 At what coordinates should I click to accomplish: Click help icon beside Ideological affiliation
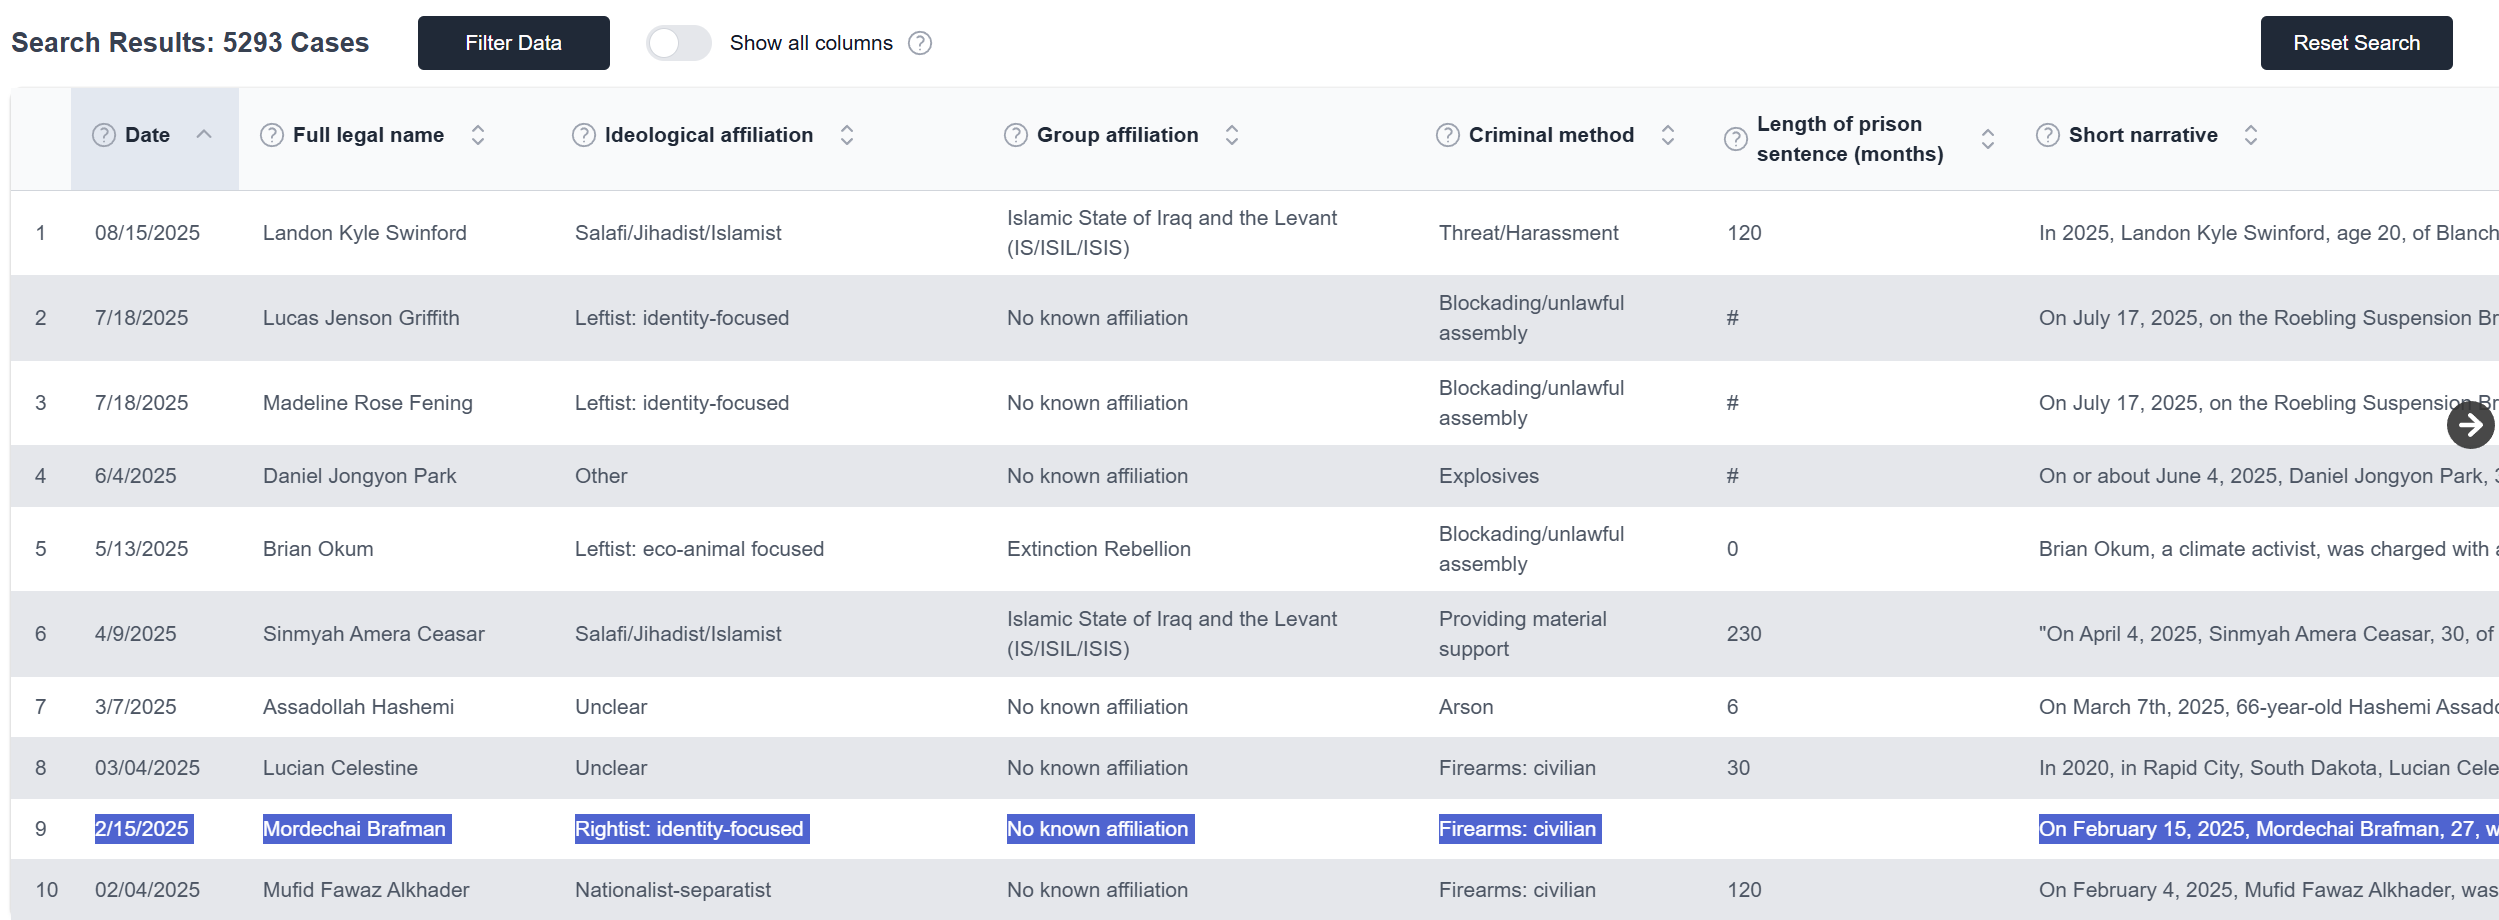pos(584,135)
